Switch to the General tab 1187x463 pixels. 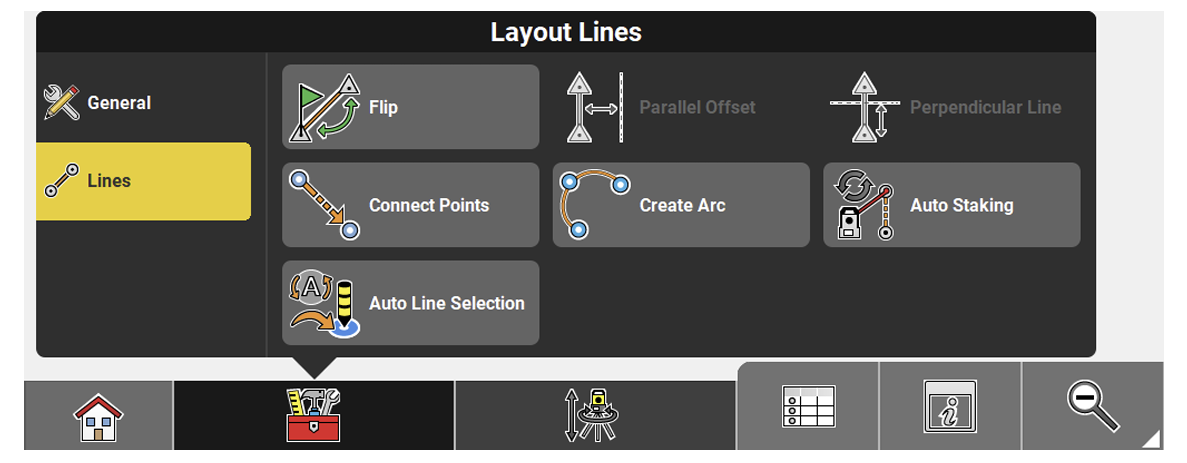coord(119,103)
